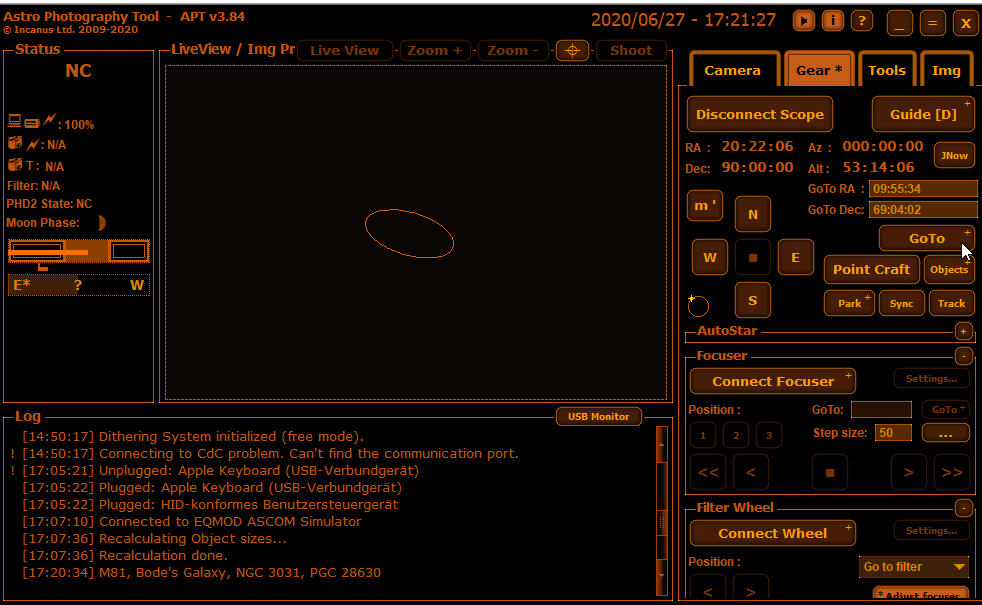Open the Go to filter dropdown
Viewport: 982px width, 605px height.
[x=914, y=567]
